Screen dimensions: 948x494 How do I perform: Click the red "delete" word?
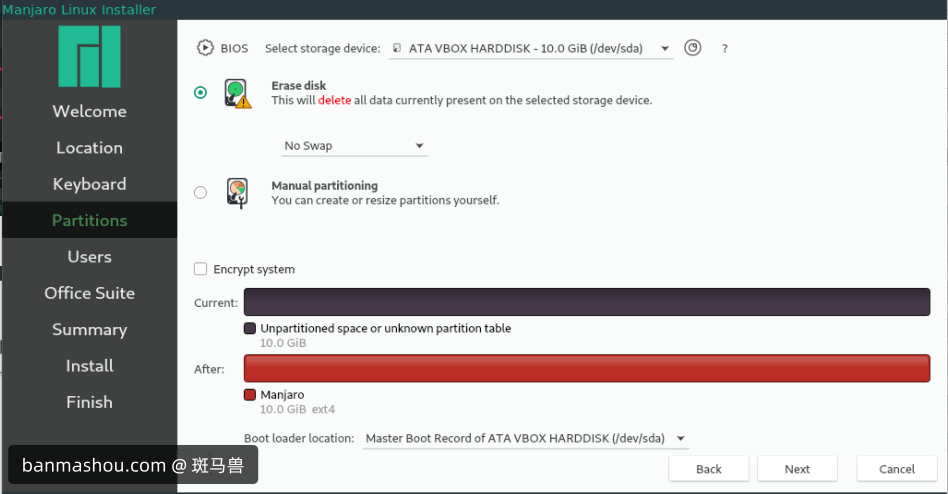point(335,100)
